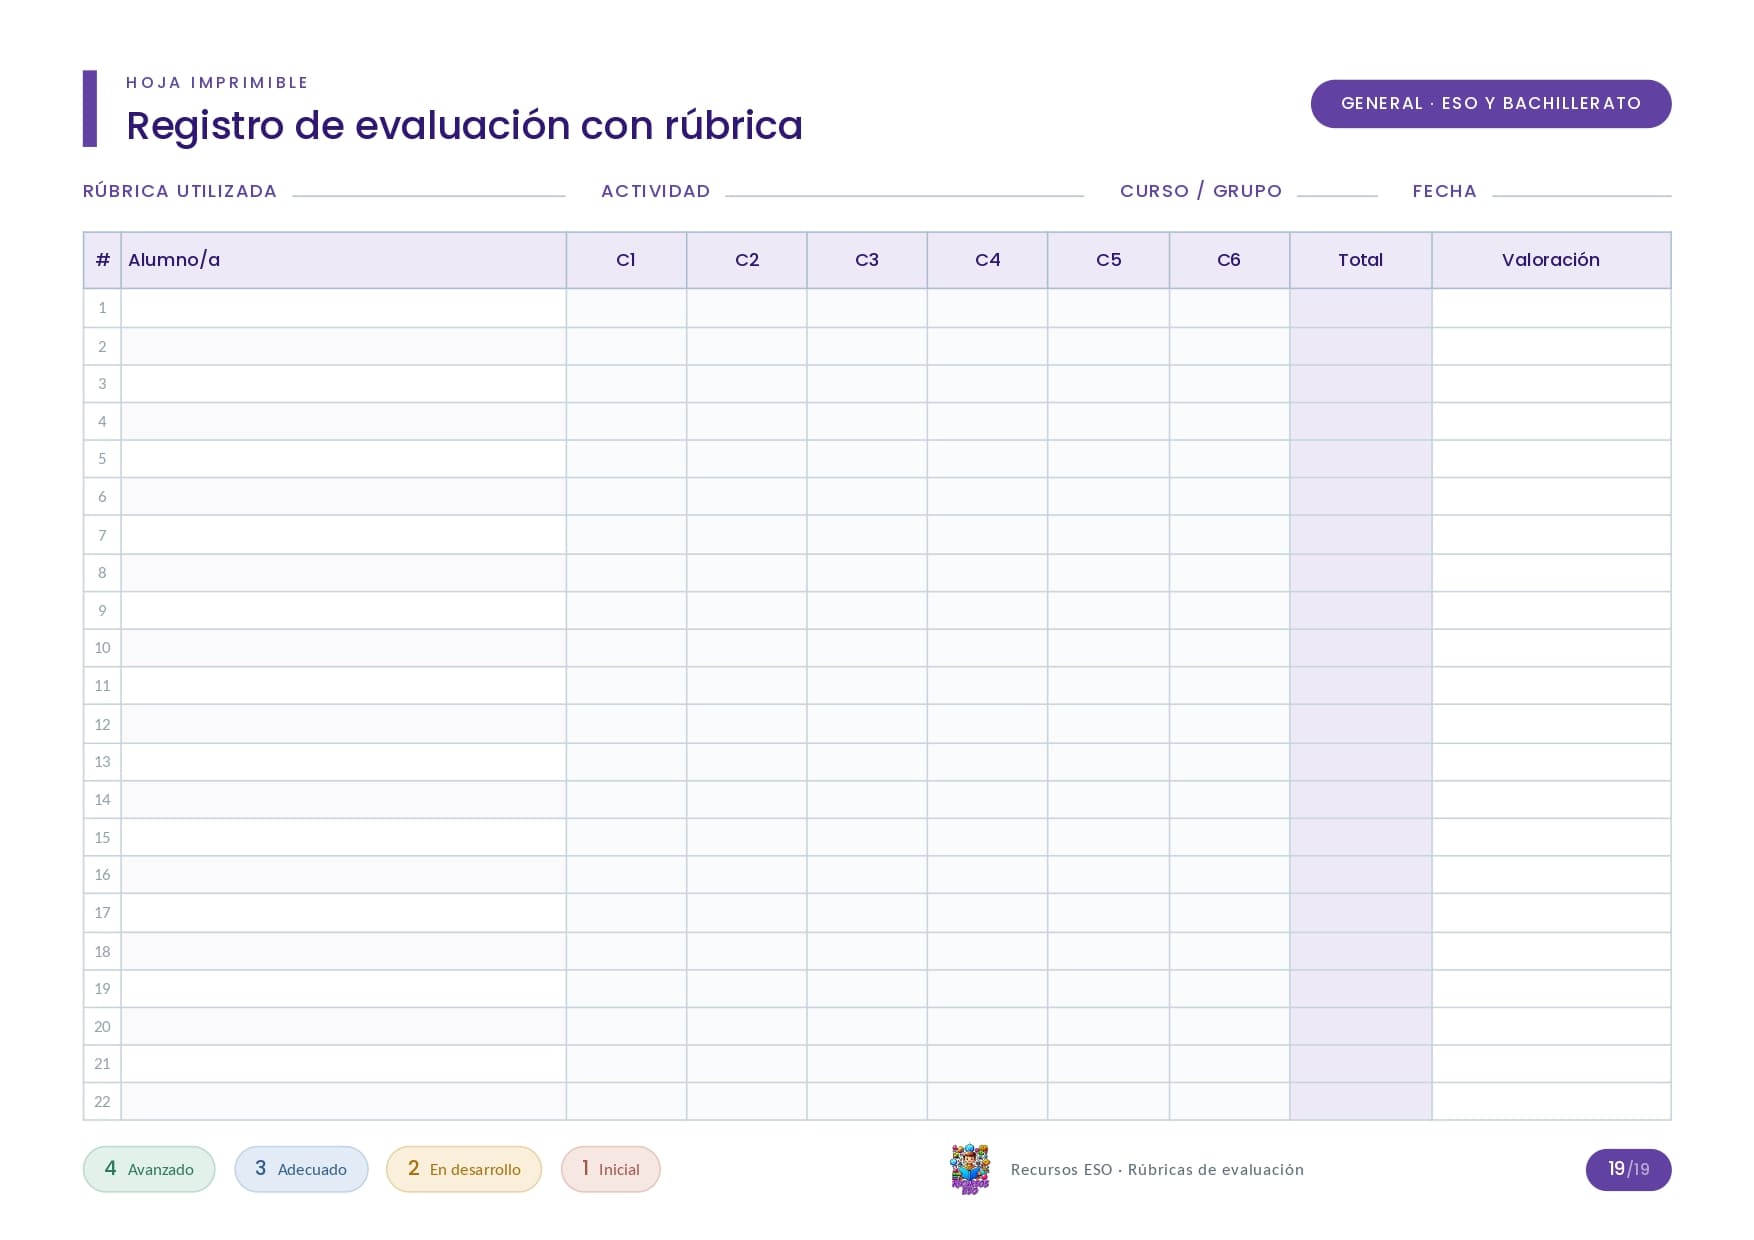Image resolution: width=1754 pixels, height=1240 pixels.
Task: Click the Registro de evaluación con rúbrica title
Action: [464, 126]
